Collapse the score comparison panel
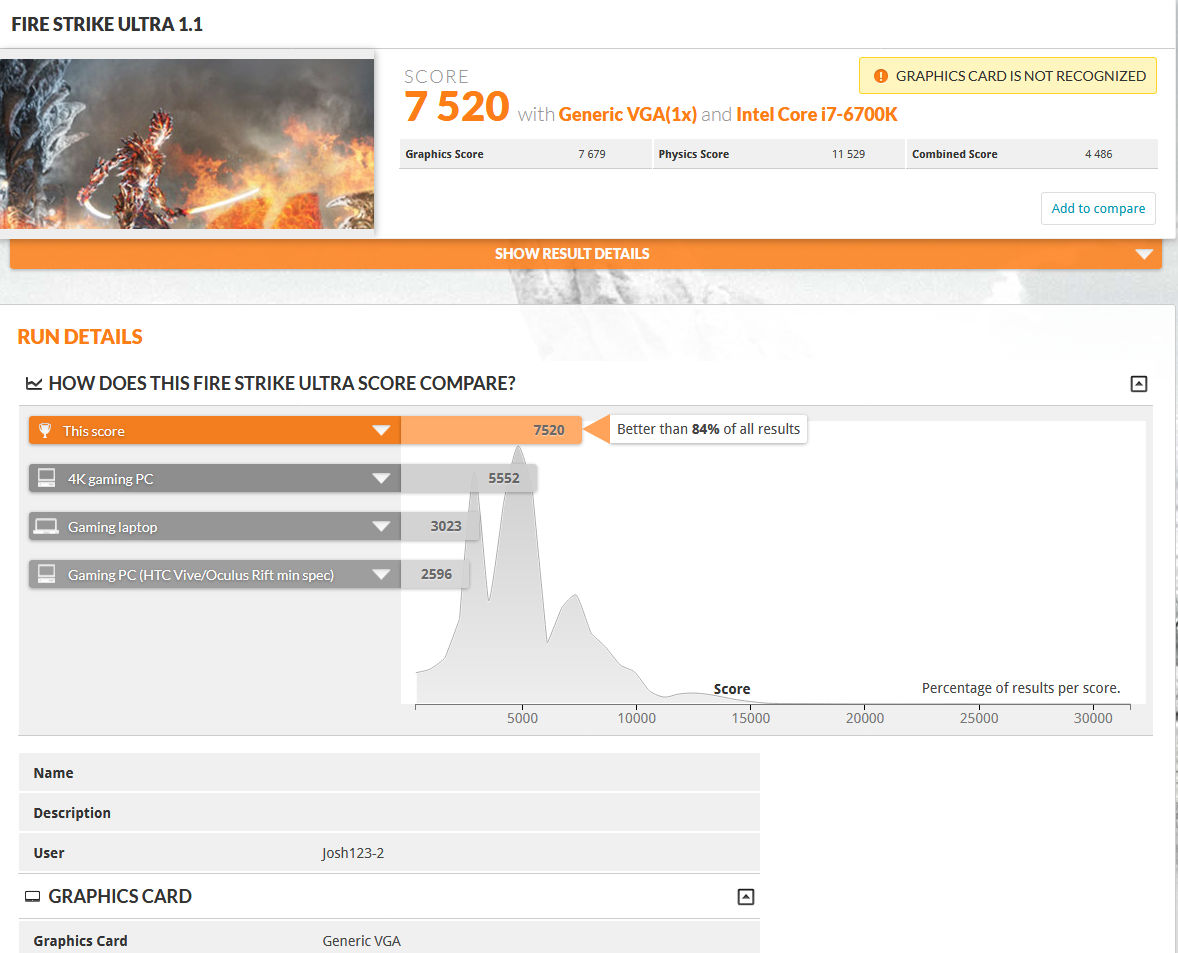 tap(1138, 383)
